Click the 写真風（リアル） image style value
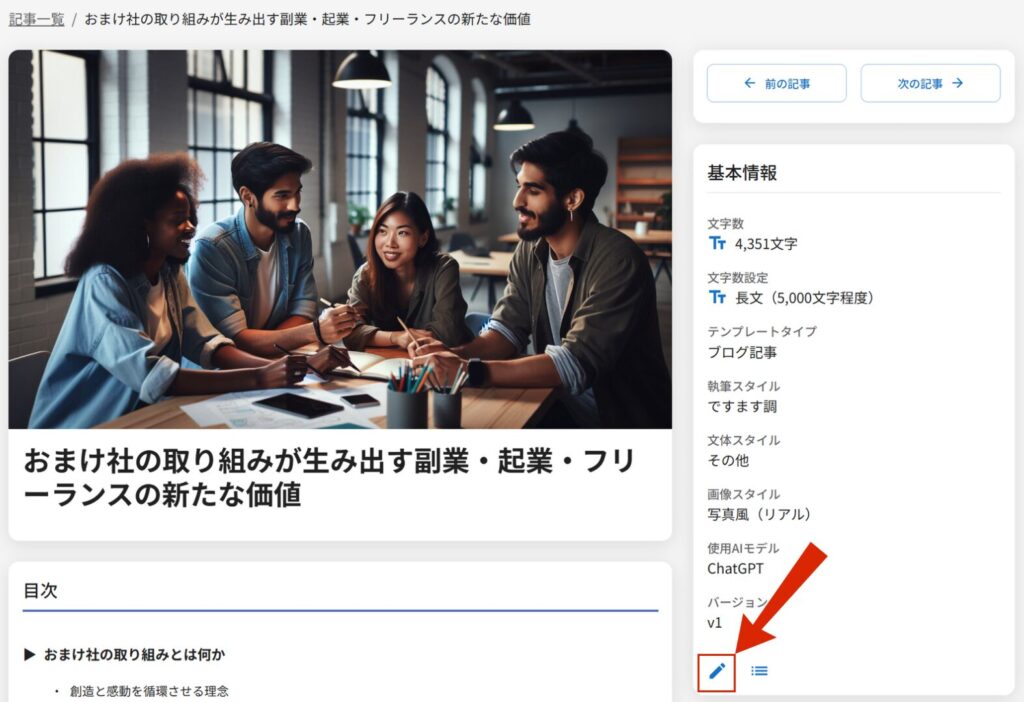 759,514
